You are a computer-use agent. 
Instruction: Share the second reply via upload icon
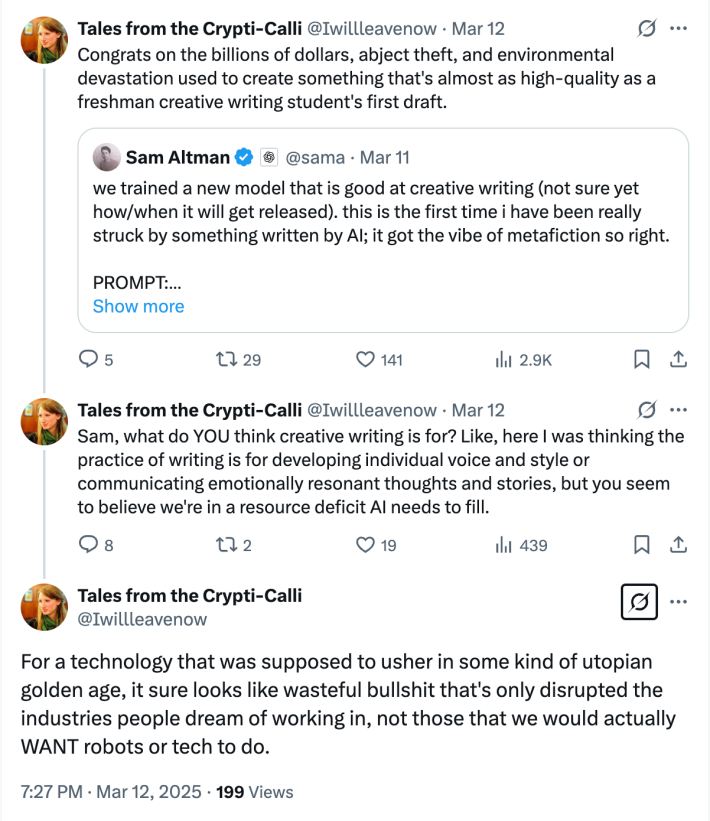tap(678, 544)
